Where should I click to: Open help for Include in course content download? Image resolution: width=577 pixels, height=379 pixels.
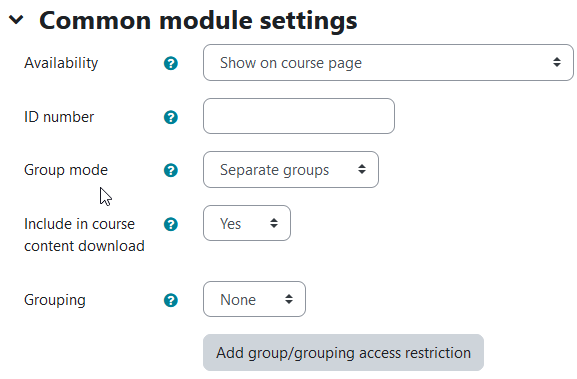(171, 224)
